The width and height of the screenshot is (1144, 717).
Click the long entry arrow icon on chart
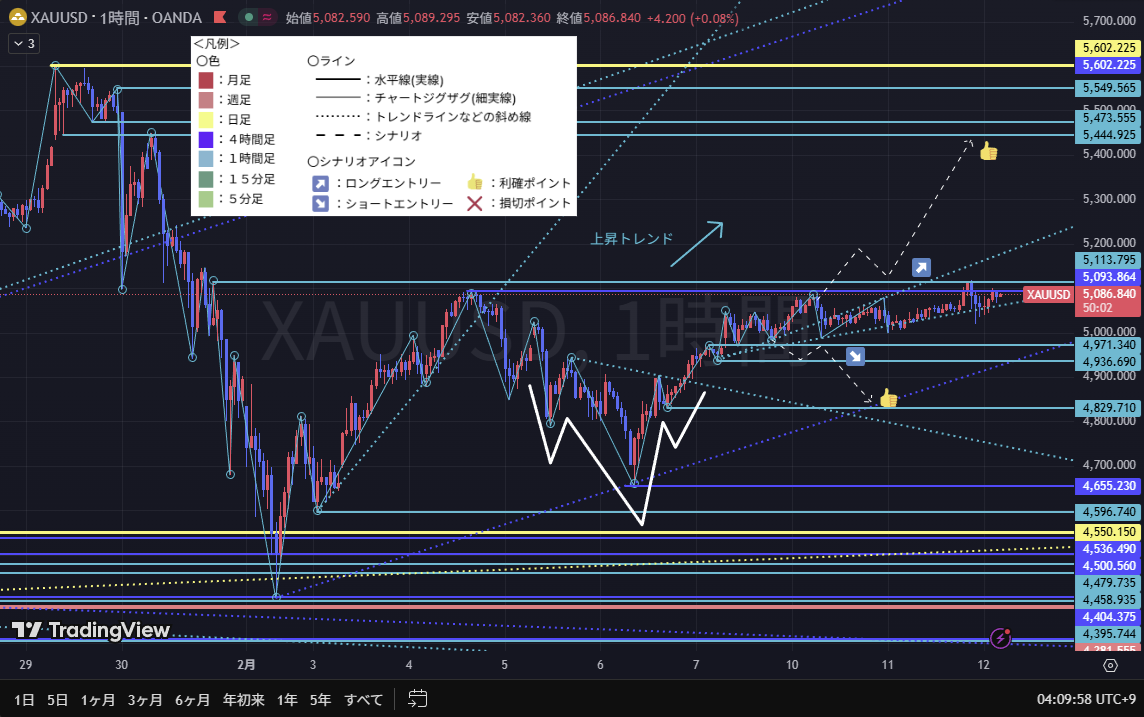point(921,268)
